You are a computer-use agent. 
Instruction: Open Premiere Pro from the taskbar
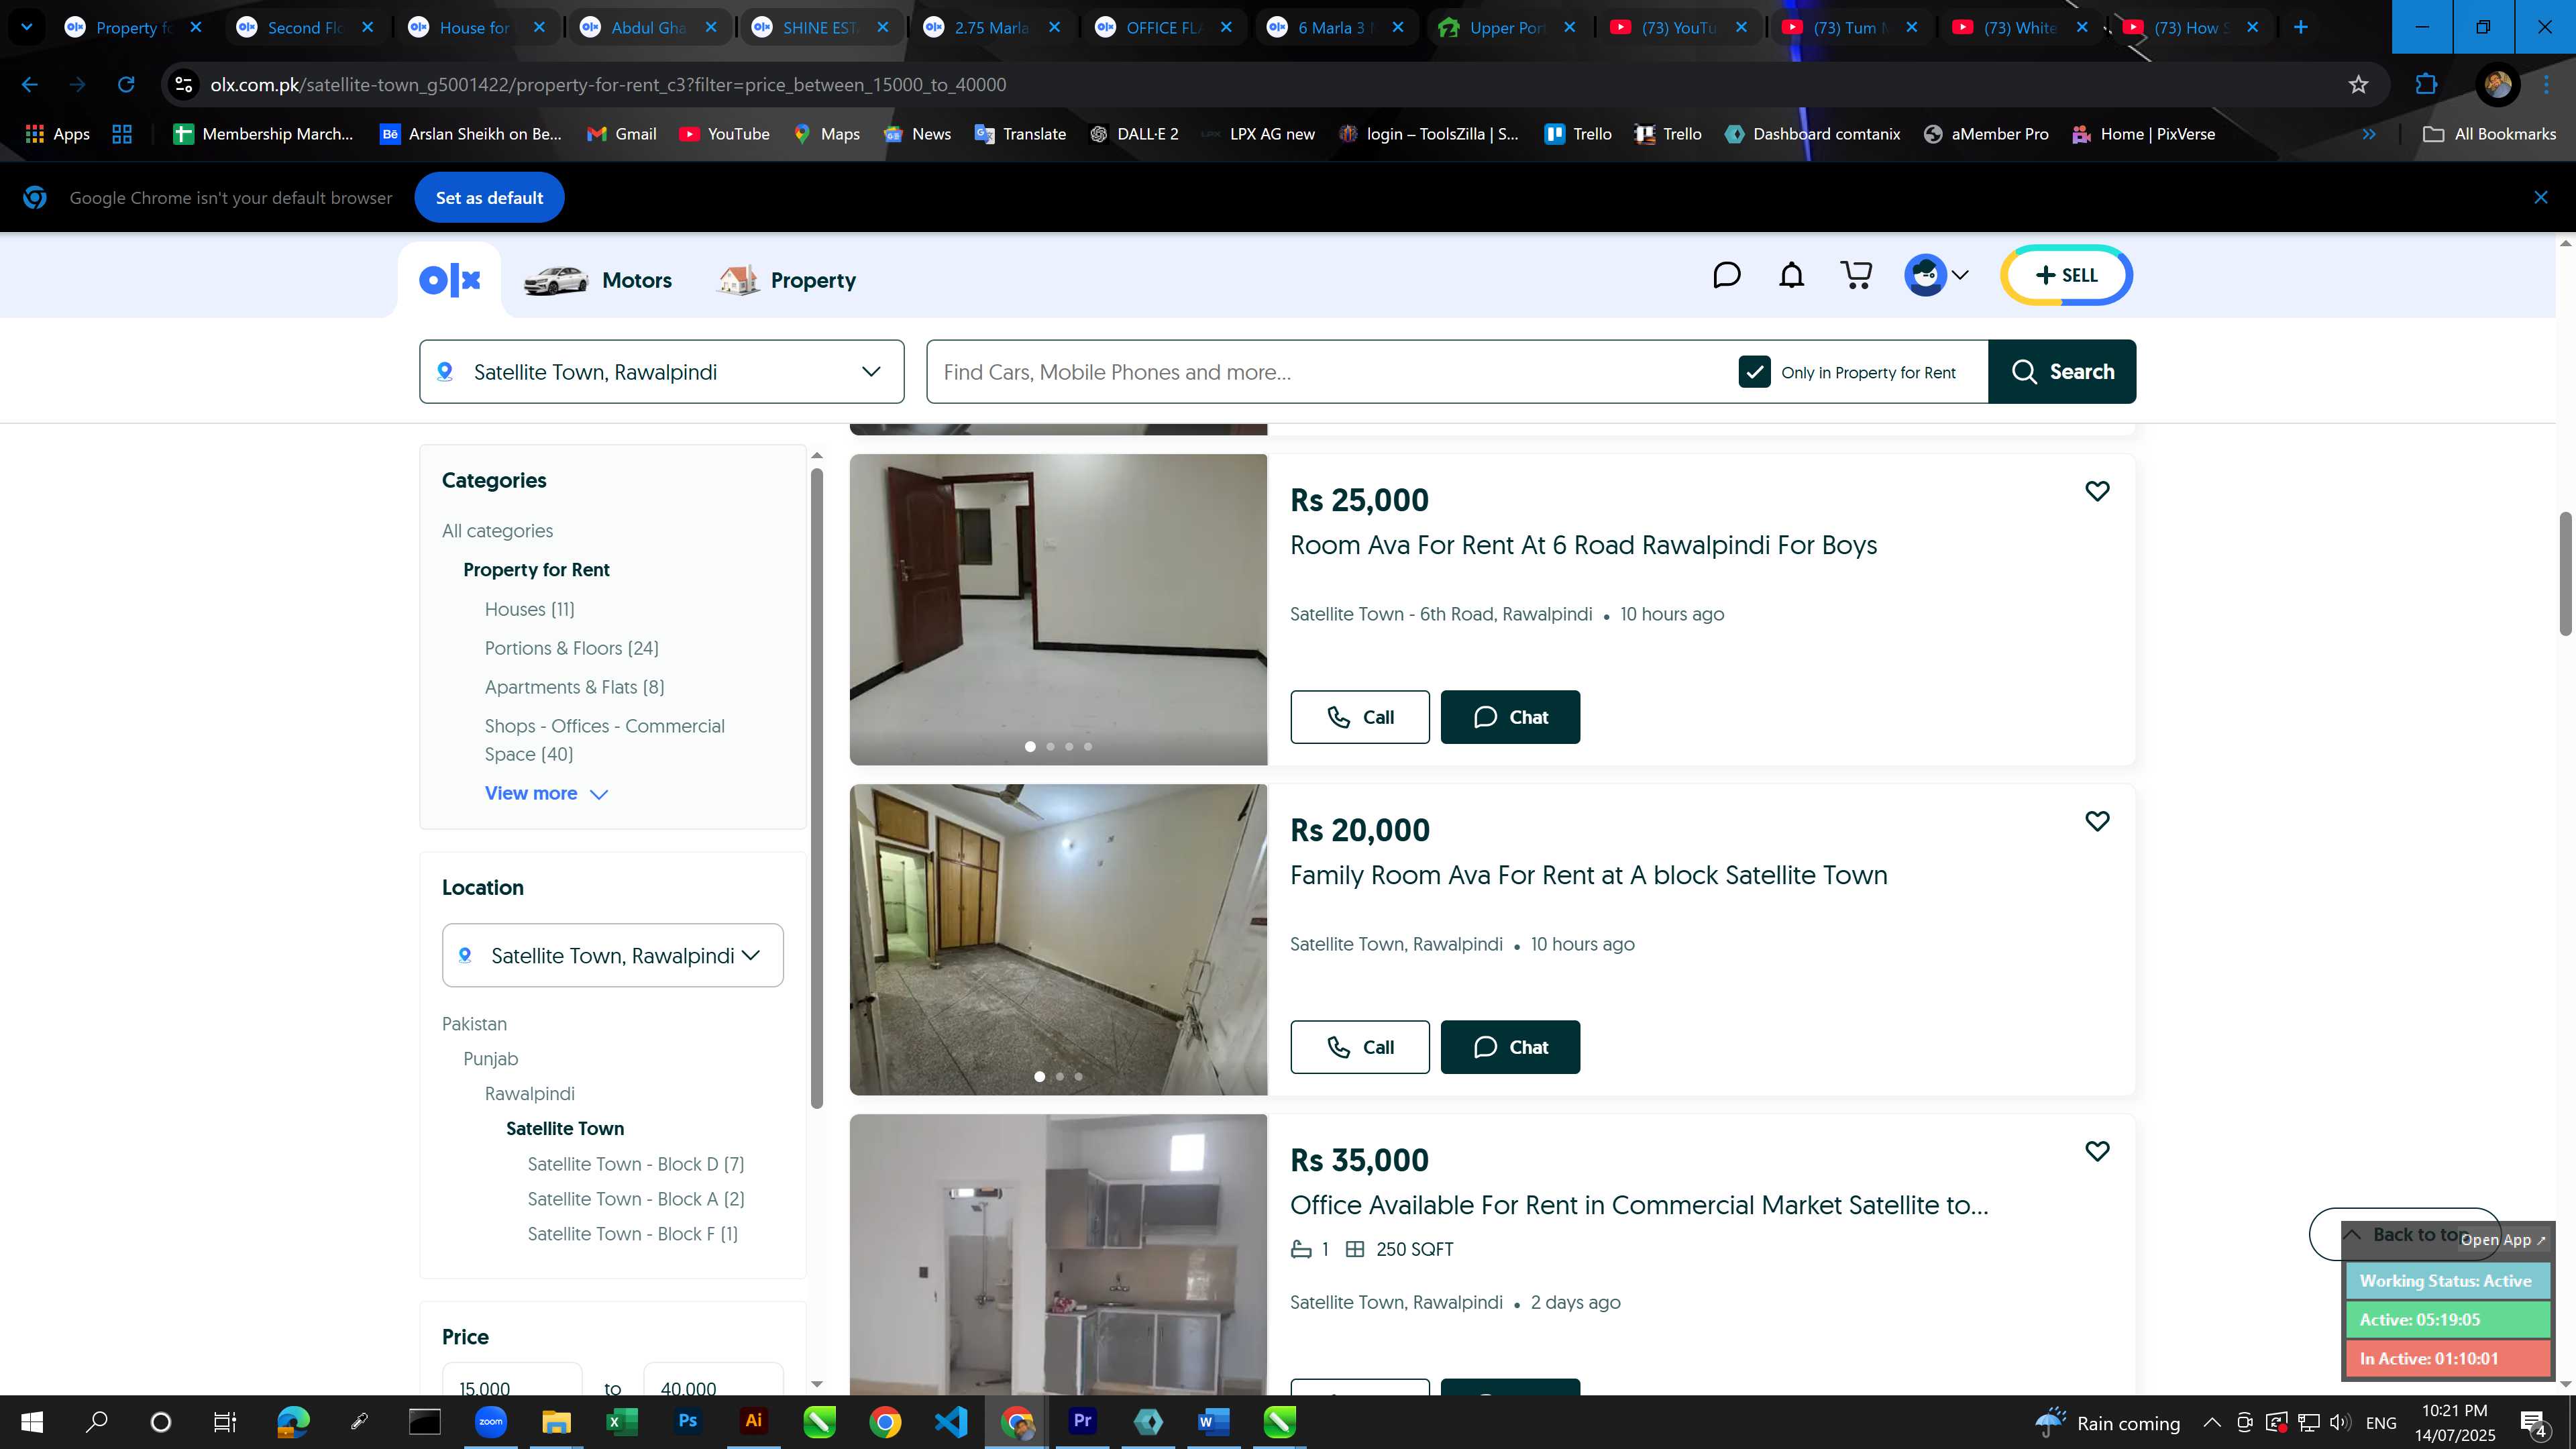pyautogui.click(x=1082, y=1422)
